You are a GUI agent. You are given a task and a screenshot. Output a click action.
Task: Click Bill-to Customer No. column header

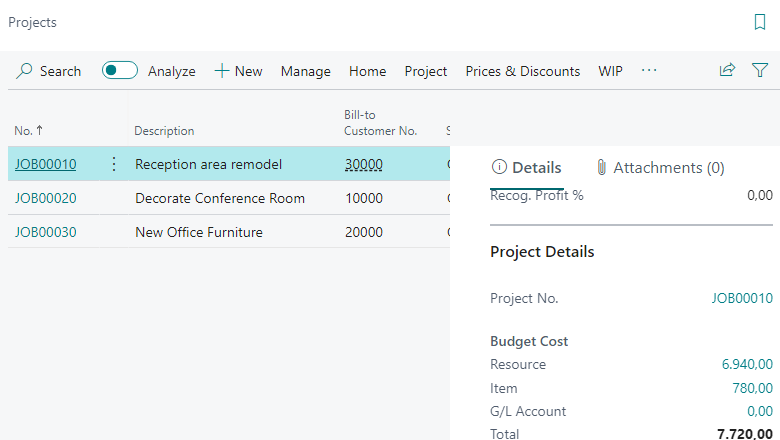381,123
